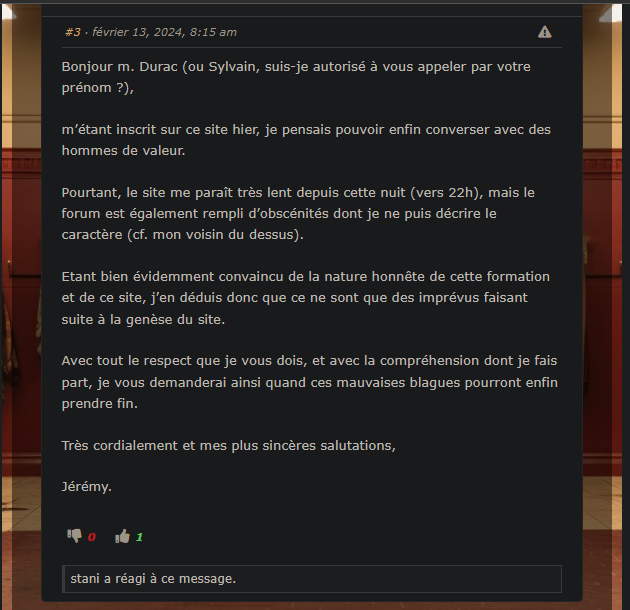Image resolution: width=630 pixels, height=610 pixels.
Task: Click the red dislike count showing 0
Action: click(92, 537)
